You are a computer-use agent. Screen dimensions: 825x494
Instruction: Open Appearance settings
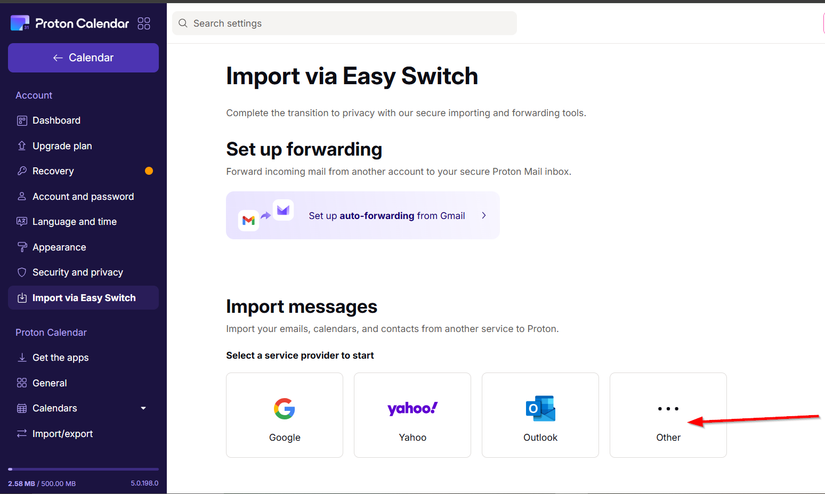tap(83, 247)
